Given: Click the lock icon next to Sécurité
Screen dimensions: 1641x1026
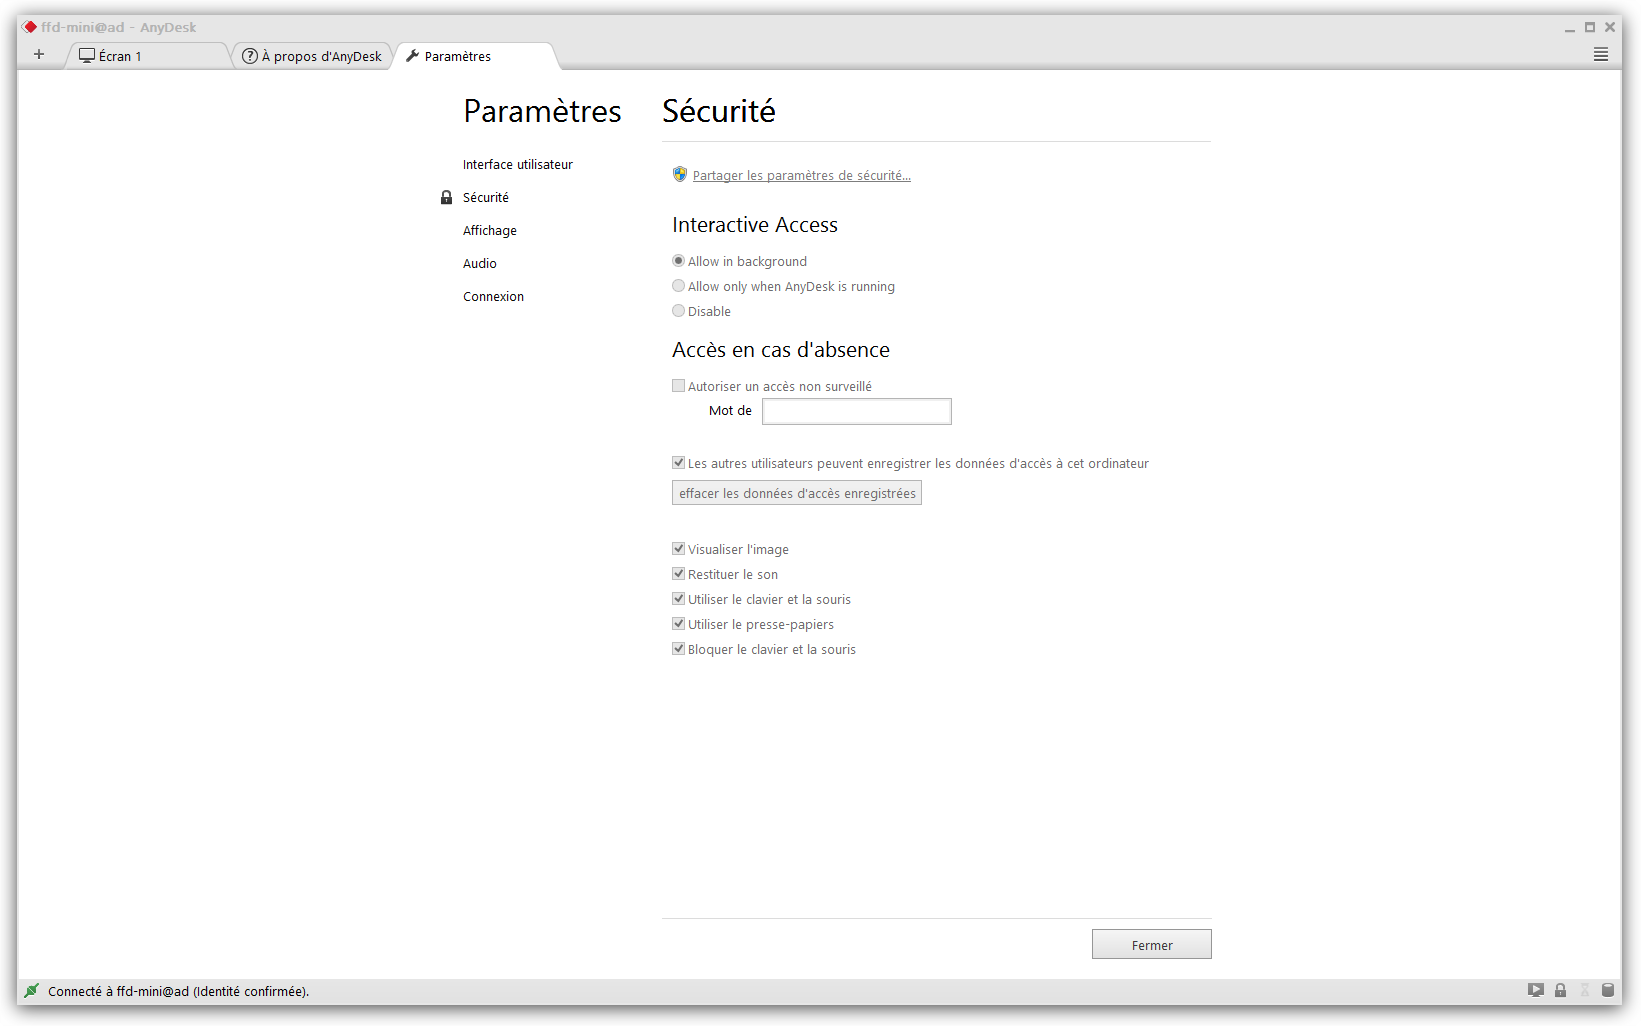Looking at the screenshot, I should tap(446, 197).
